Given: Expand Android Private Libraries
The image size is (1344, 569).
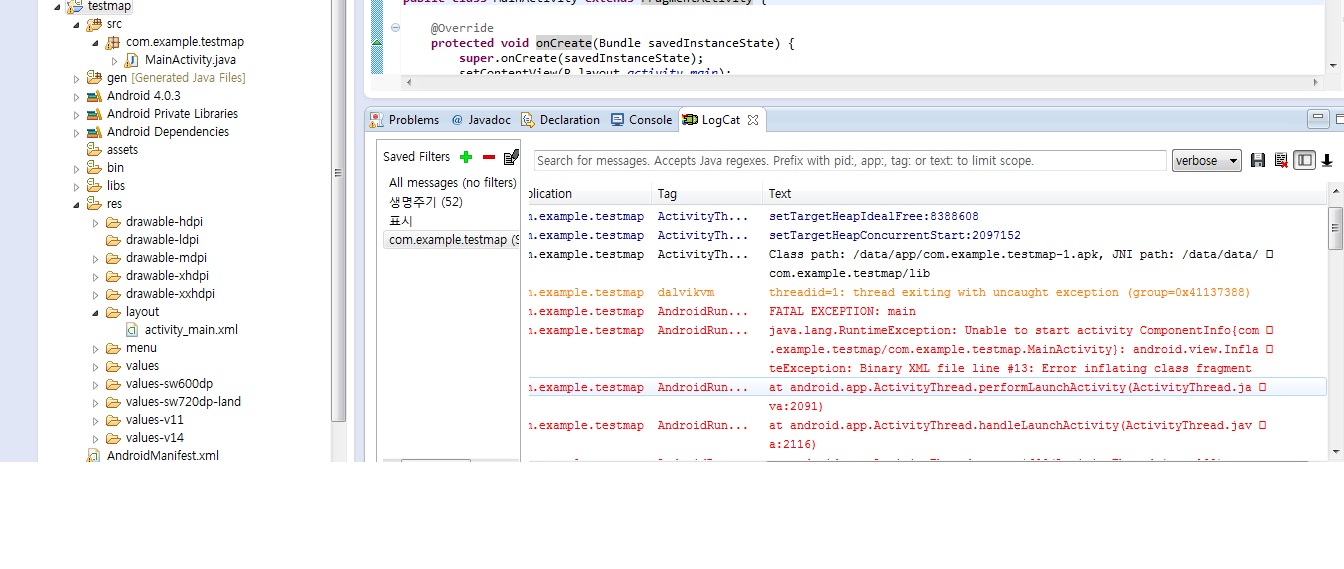Looking at the screenshot, I should pyautogui.click(x=76, y=114).
